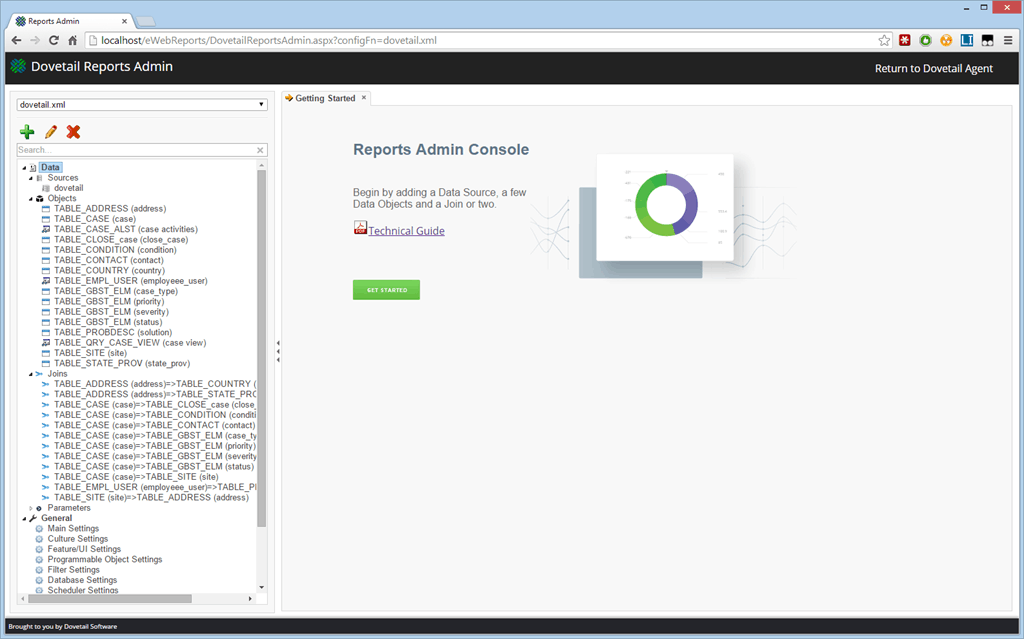Click the blue square extension icon
The image size is (1024, 639).
(x=967, y=41)
